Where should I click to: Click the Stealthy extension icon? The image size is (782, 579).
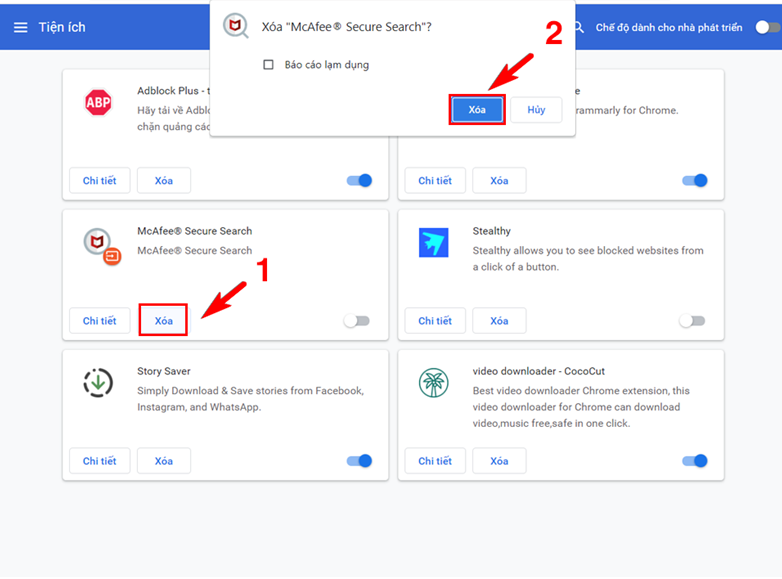pos(433,242)
